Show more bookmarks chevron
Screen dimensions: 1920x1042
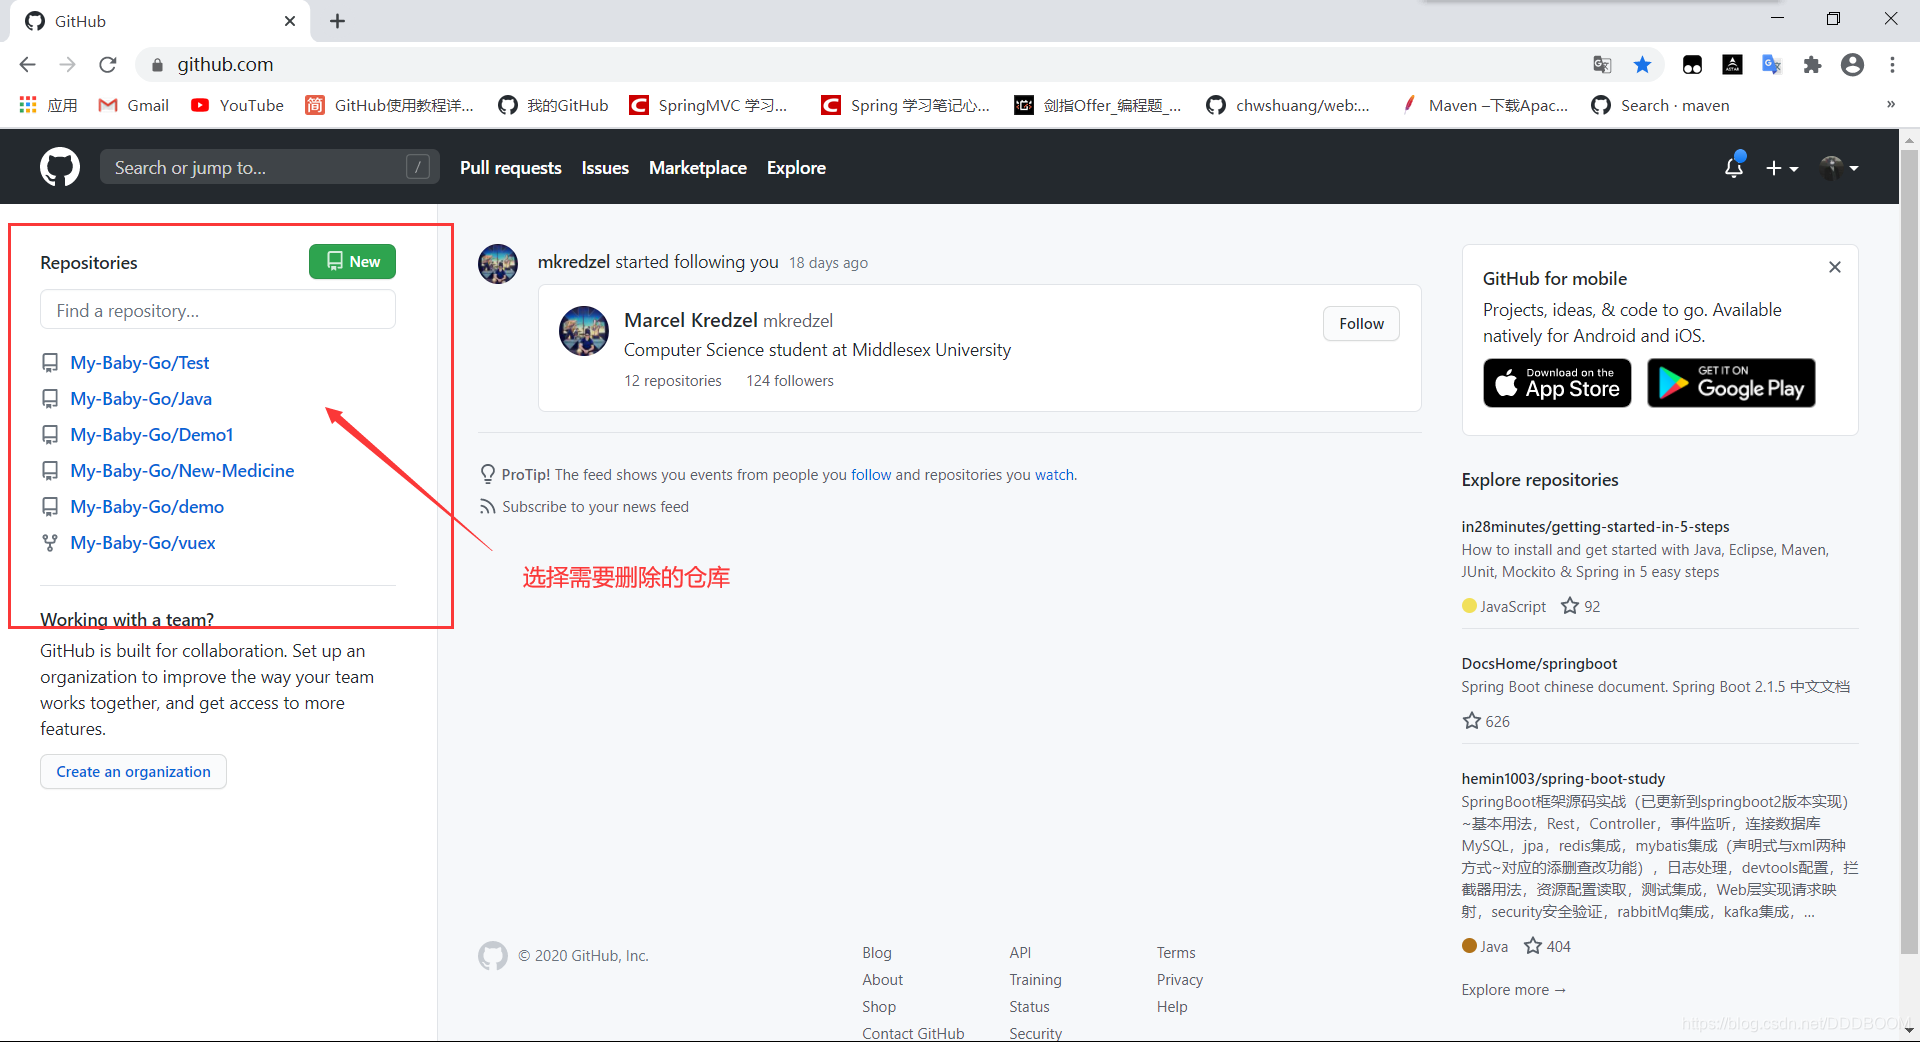click(x=1890, y=104)
